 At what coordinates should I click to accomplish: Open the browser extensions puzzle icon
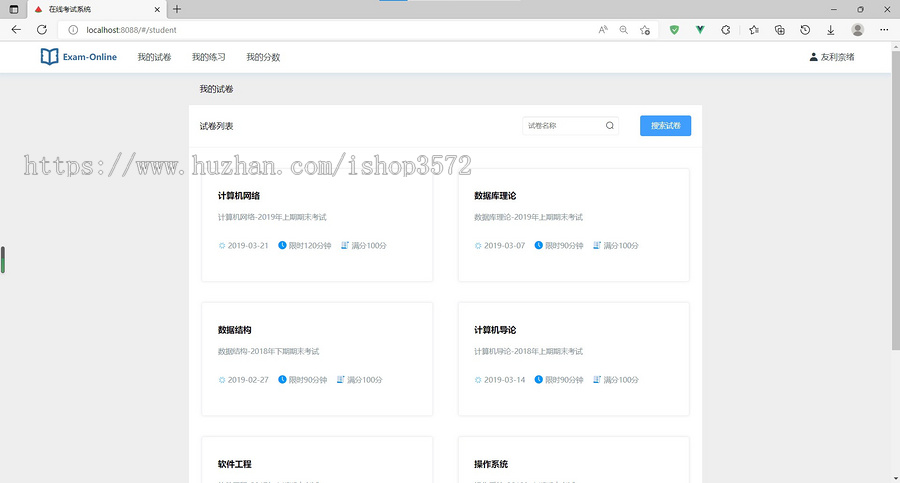coord(726,30)
